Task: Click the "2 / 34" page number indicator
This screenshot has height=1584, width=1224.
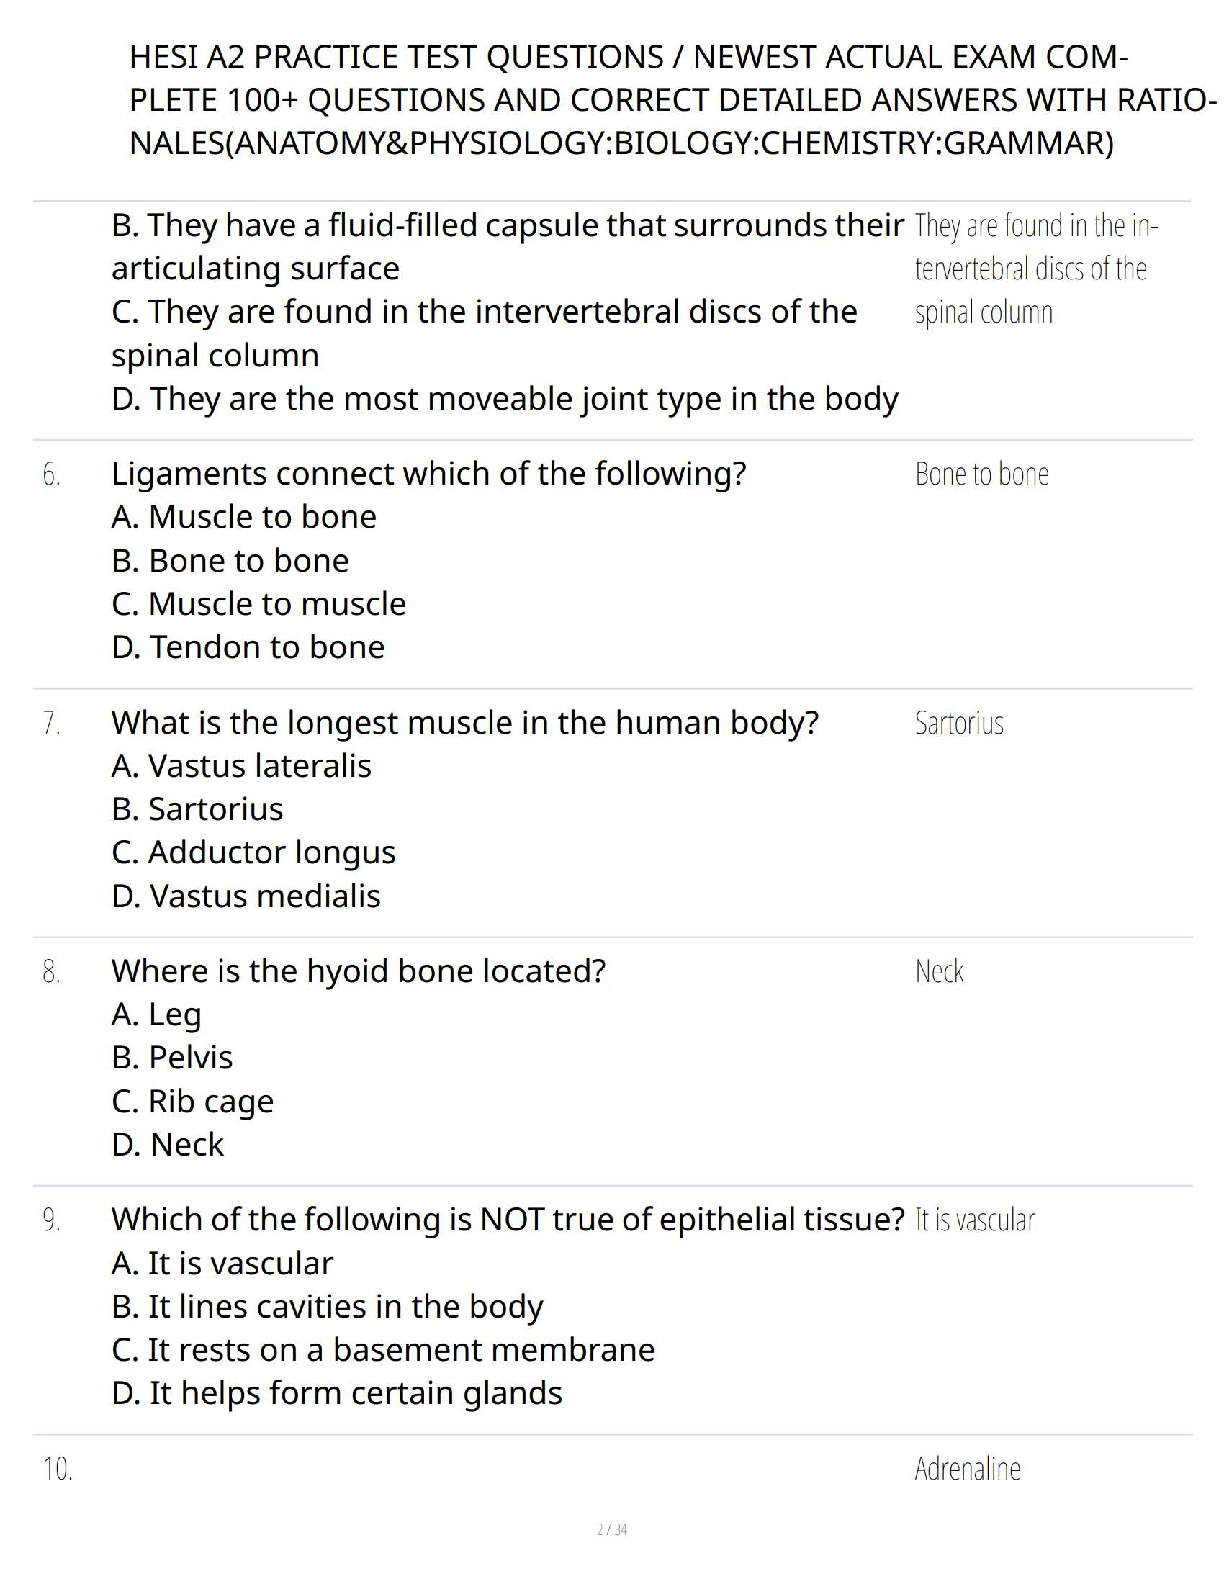Action: [611, 1529]
